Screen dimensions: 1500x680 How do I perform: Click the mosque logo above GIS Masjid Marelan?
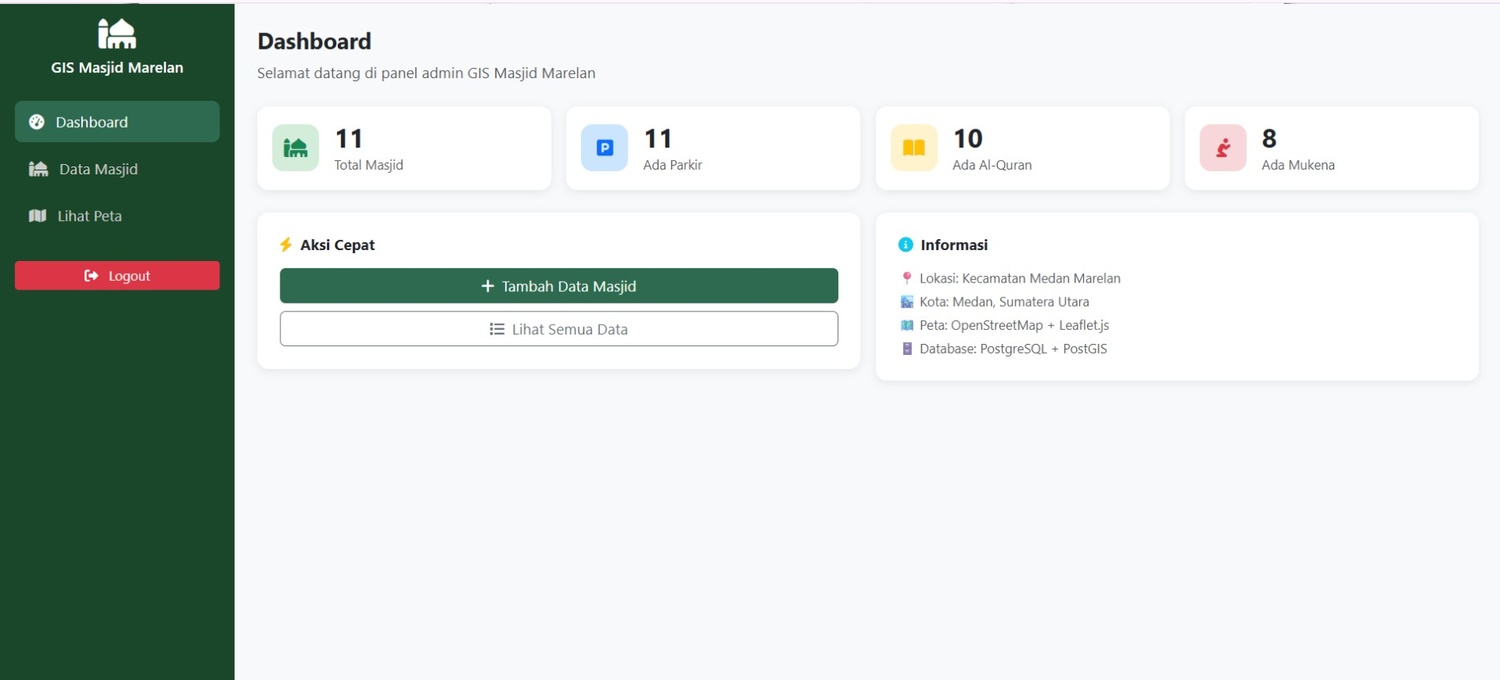[x=117, y=33]
